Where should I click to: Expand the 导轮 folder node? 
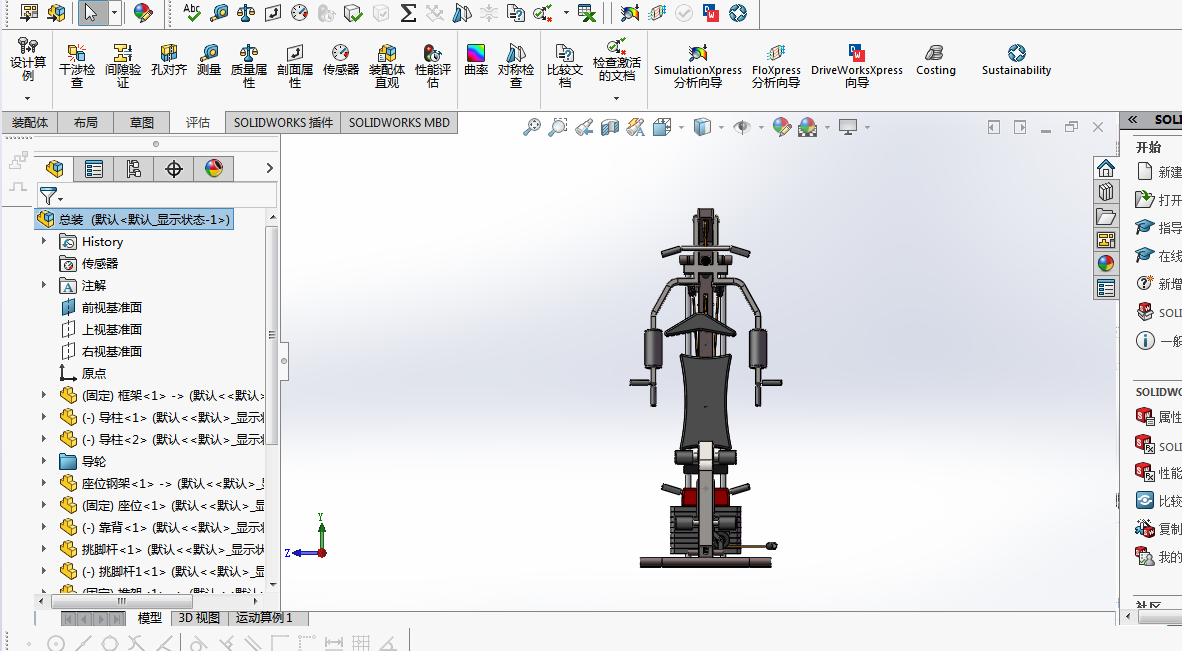click(x=44, y=460)
